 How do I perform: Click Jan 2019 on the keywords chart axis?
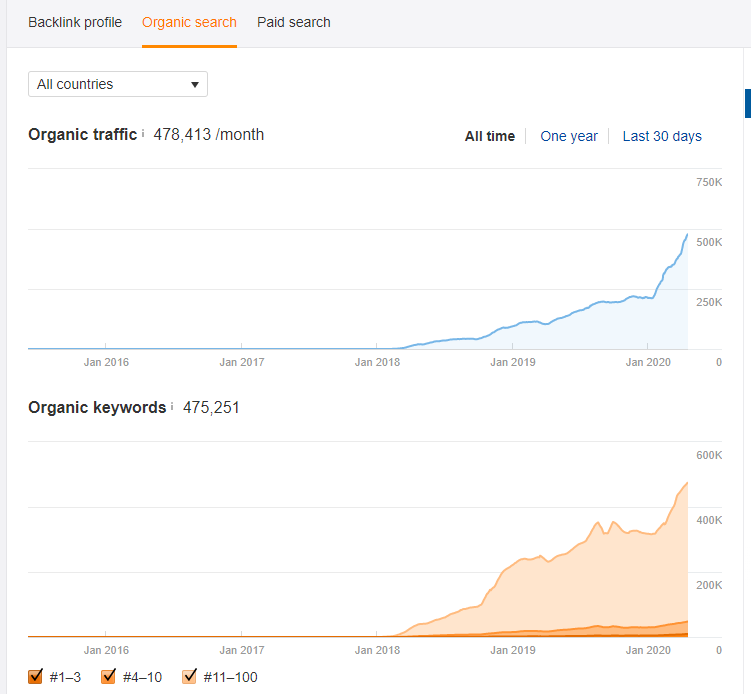coord(512,650)
